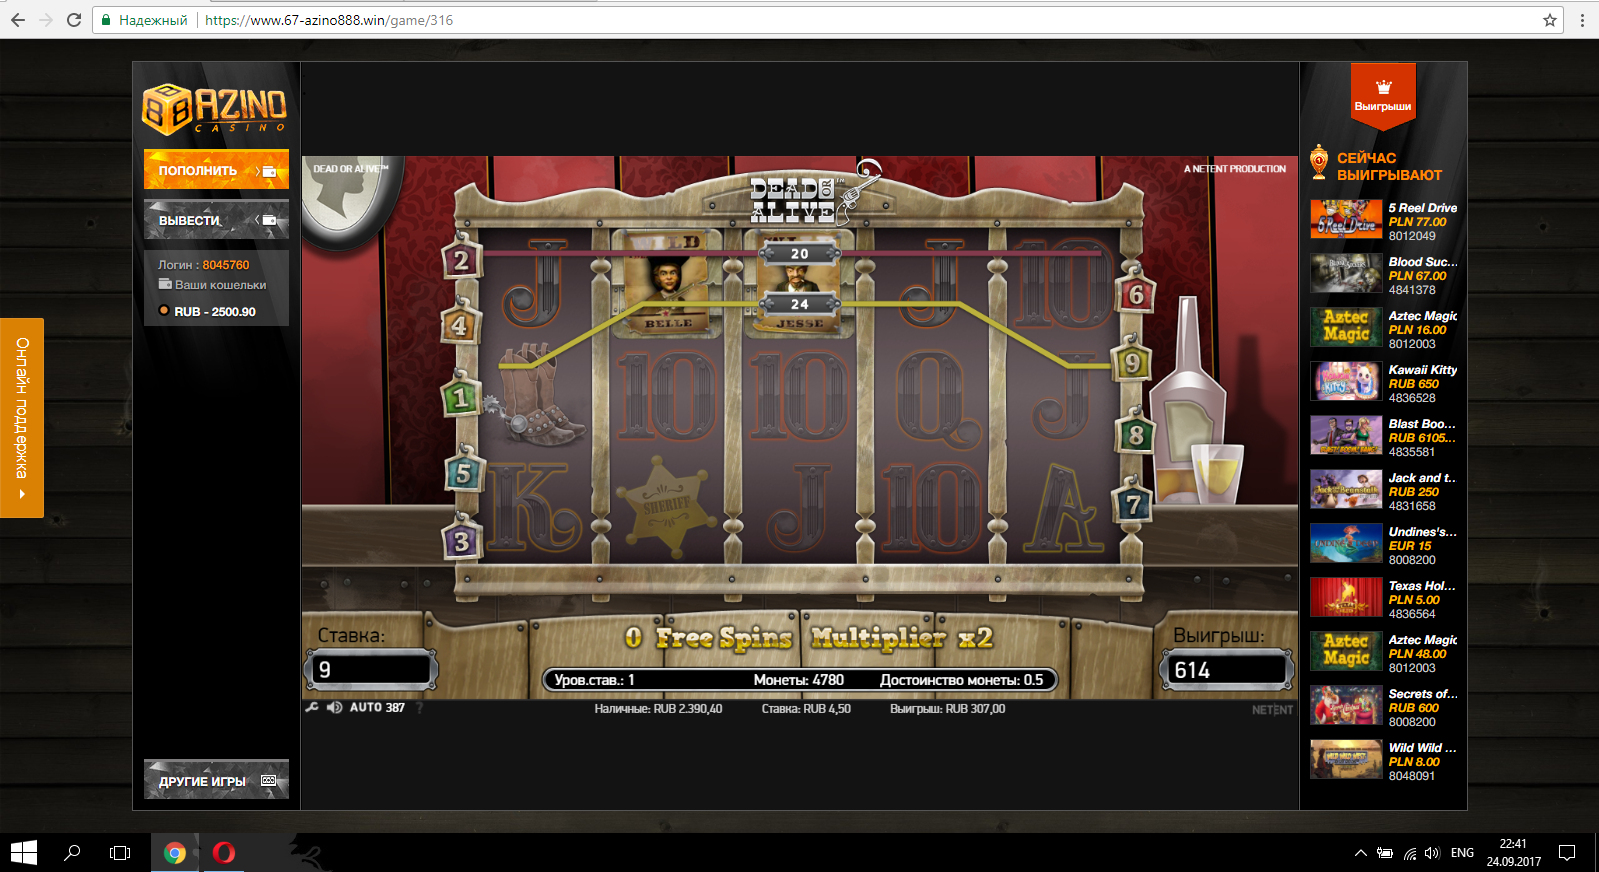Select payline number 4 marker
The width and height of the screenshot is (1599, 872).
click(x=458, y=325)
